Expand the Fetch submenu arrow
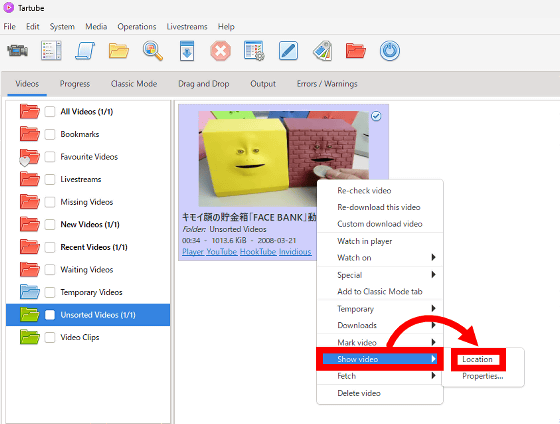The image size is (560, 424). click(433, 375)
